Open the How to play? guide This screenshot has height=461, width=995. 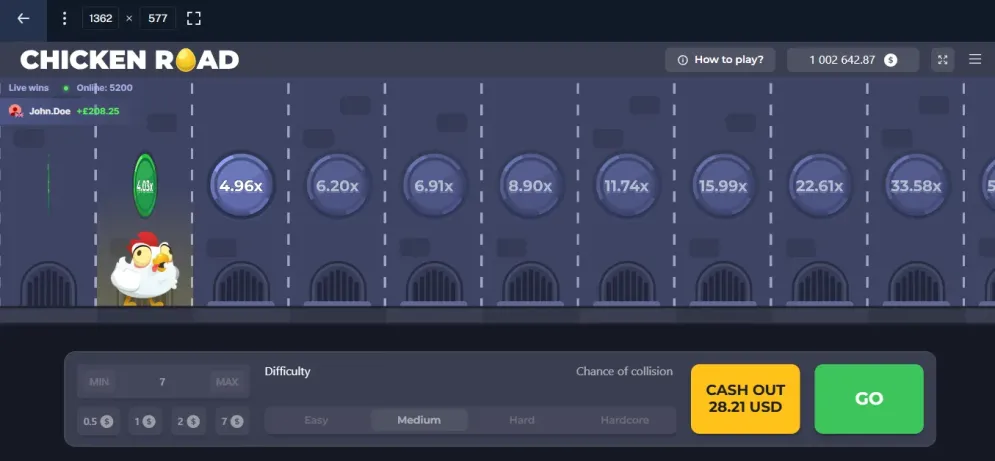click(720, 60)
